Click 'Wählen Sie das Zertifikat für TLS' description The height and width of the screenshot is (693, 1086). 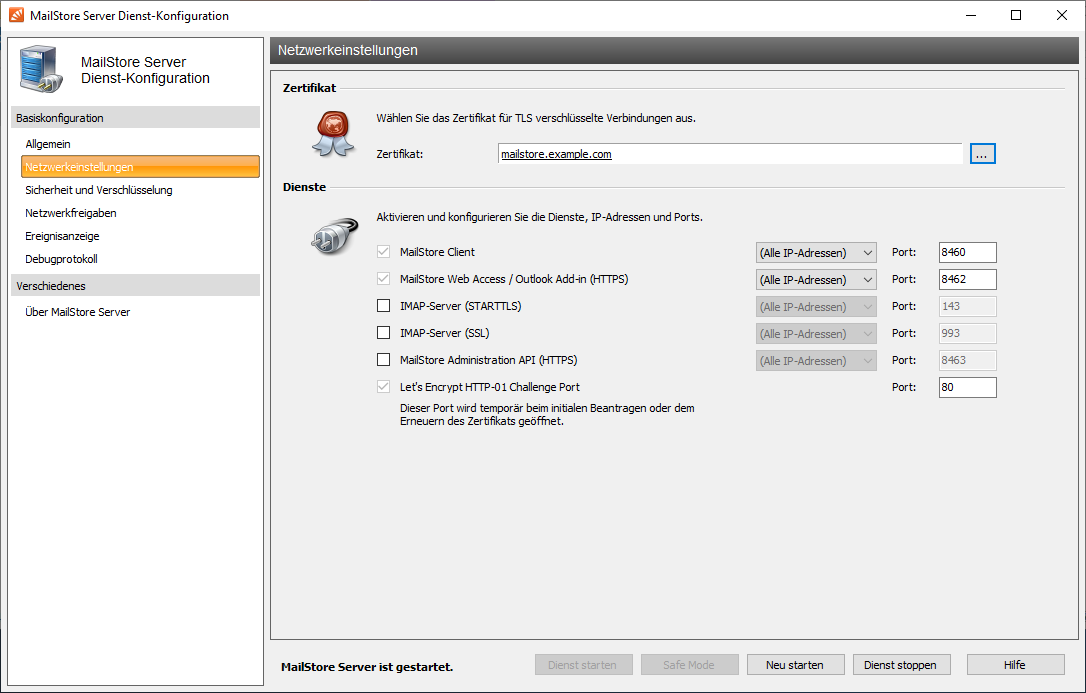pos(536,118)
